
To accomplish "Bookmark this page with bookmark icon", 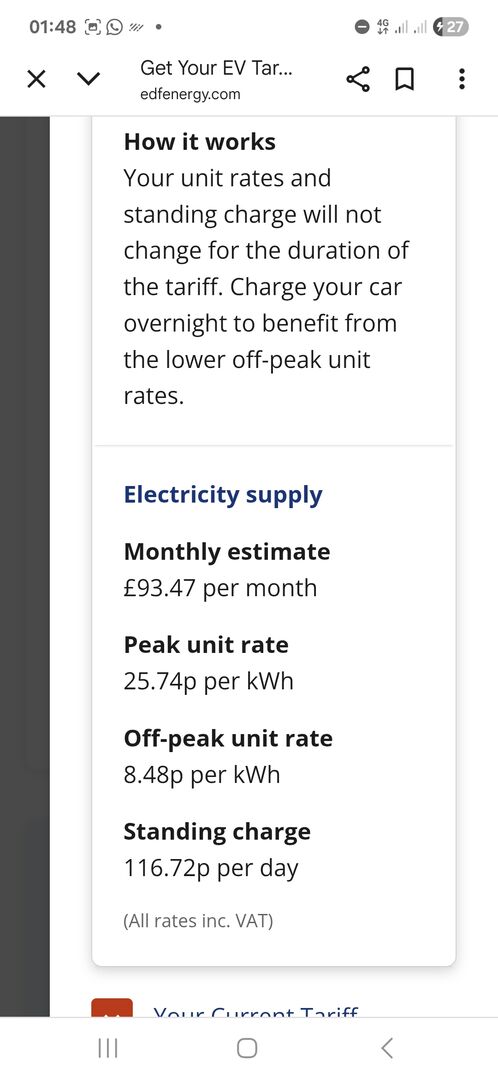I will point(404,80).
